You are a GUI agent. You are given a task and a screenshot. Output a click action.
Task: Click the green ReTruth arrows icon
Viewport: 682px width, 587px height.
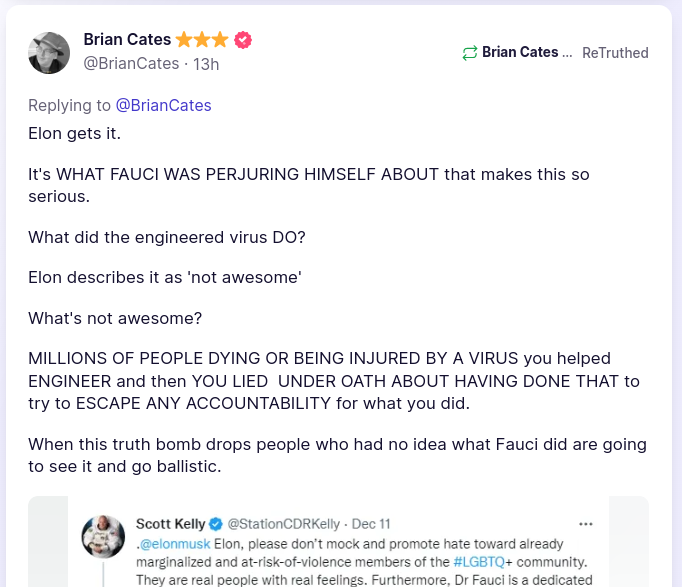[469, 53]
